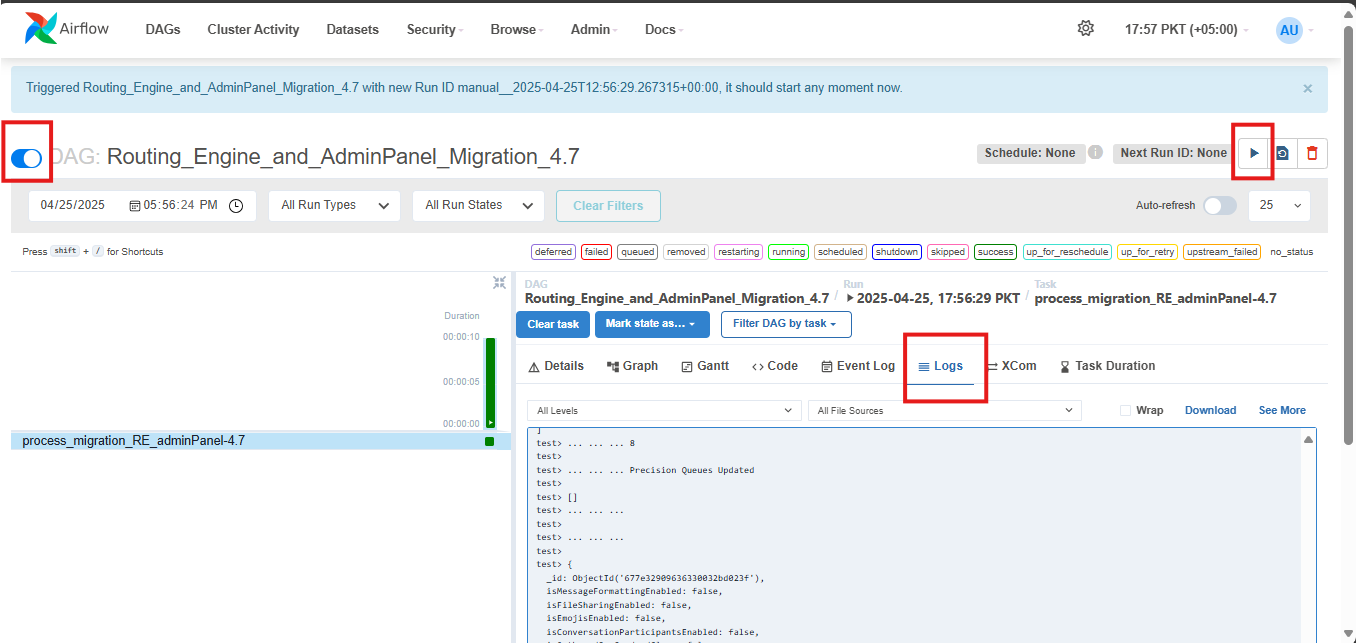Click the Clear task button
The width and height of the screenshot is (1356, 643).
pos(553,324)
